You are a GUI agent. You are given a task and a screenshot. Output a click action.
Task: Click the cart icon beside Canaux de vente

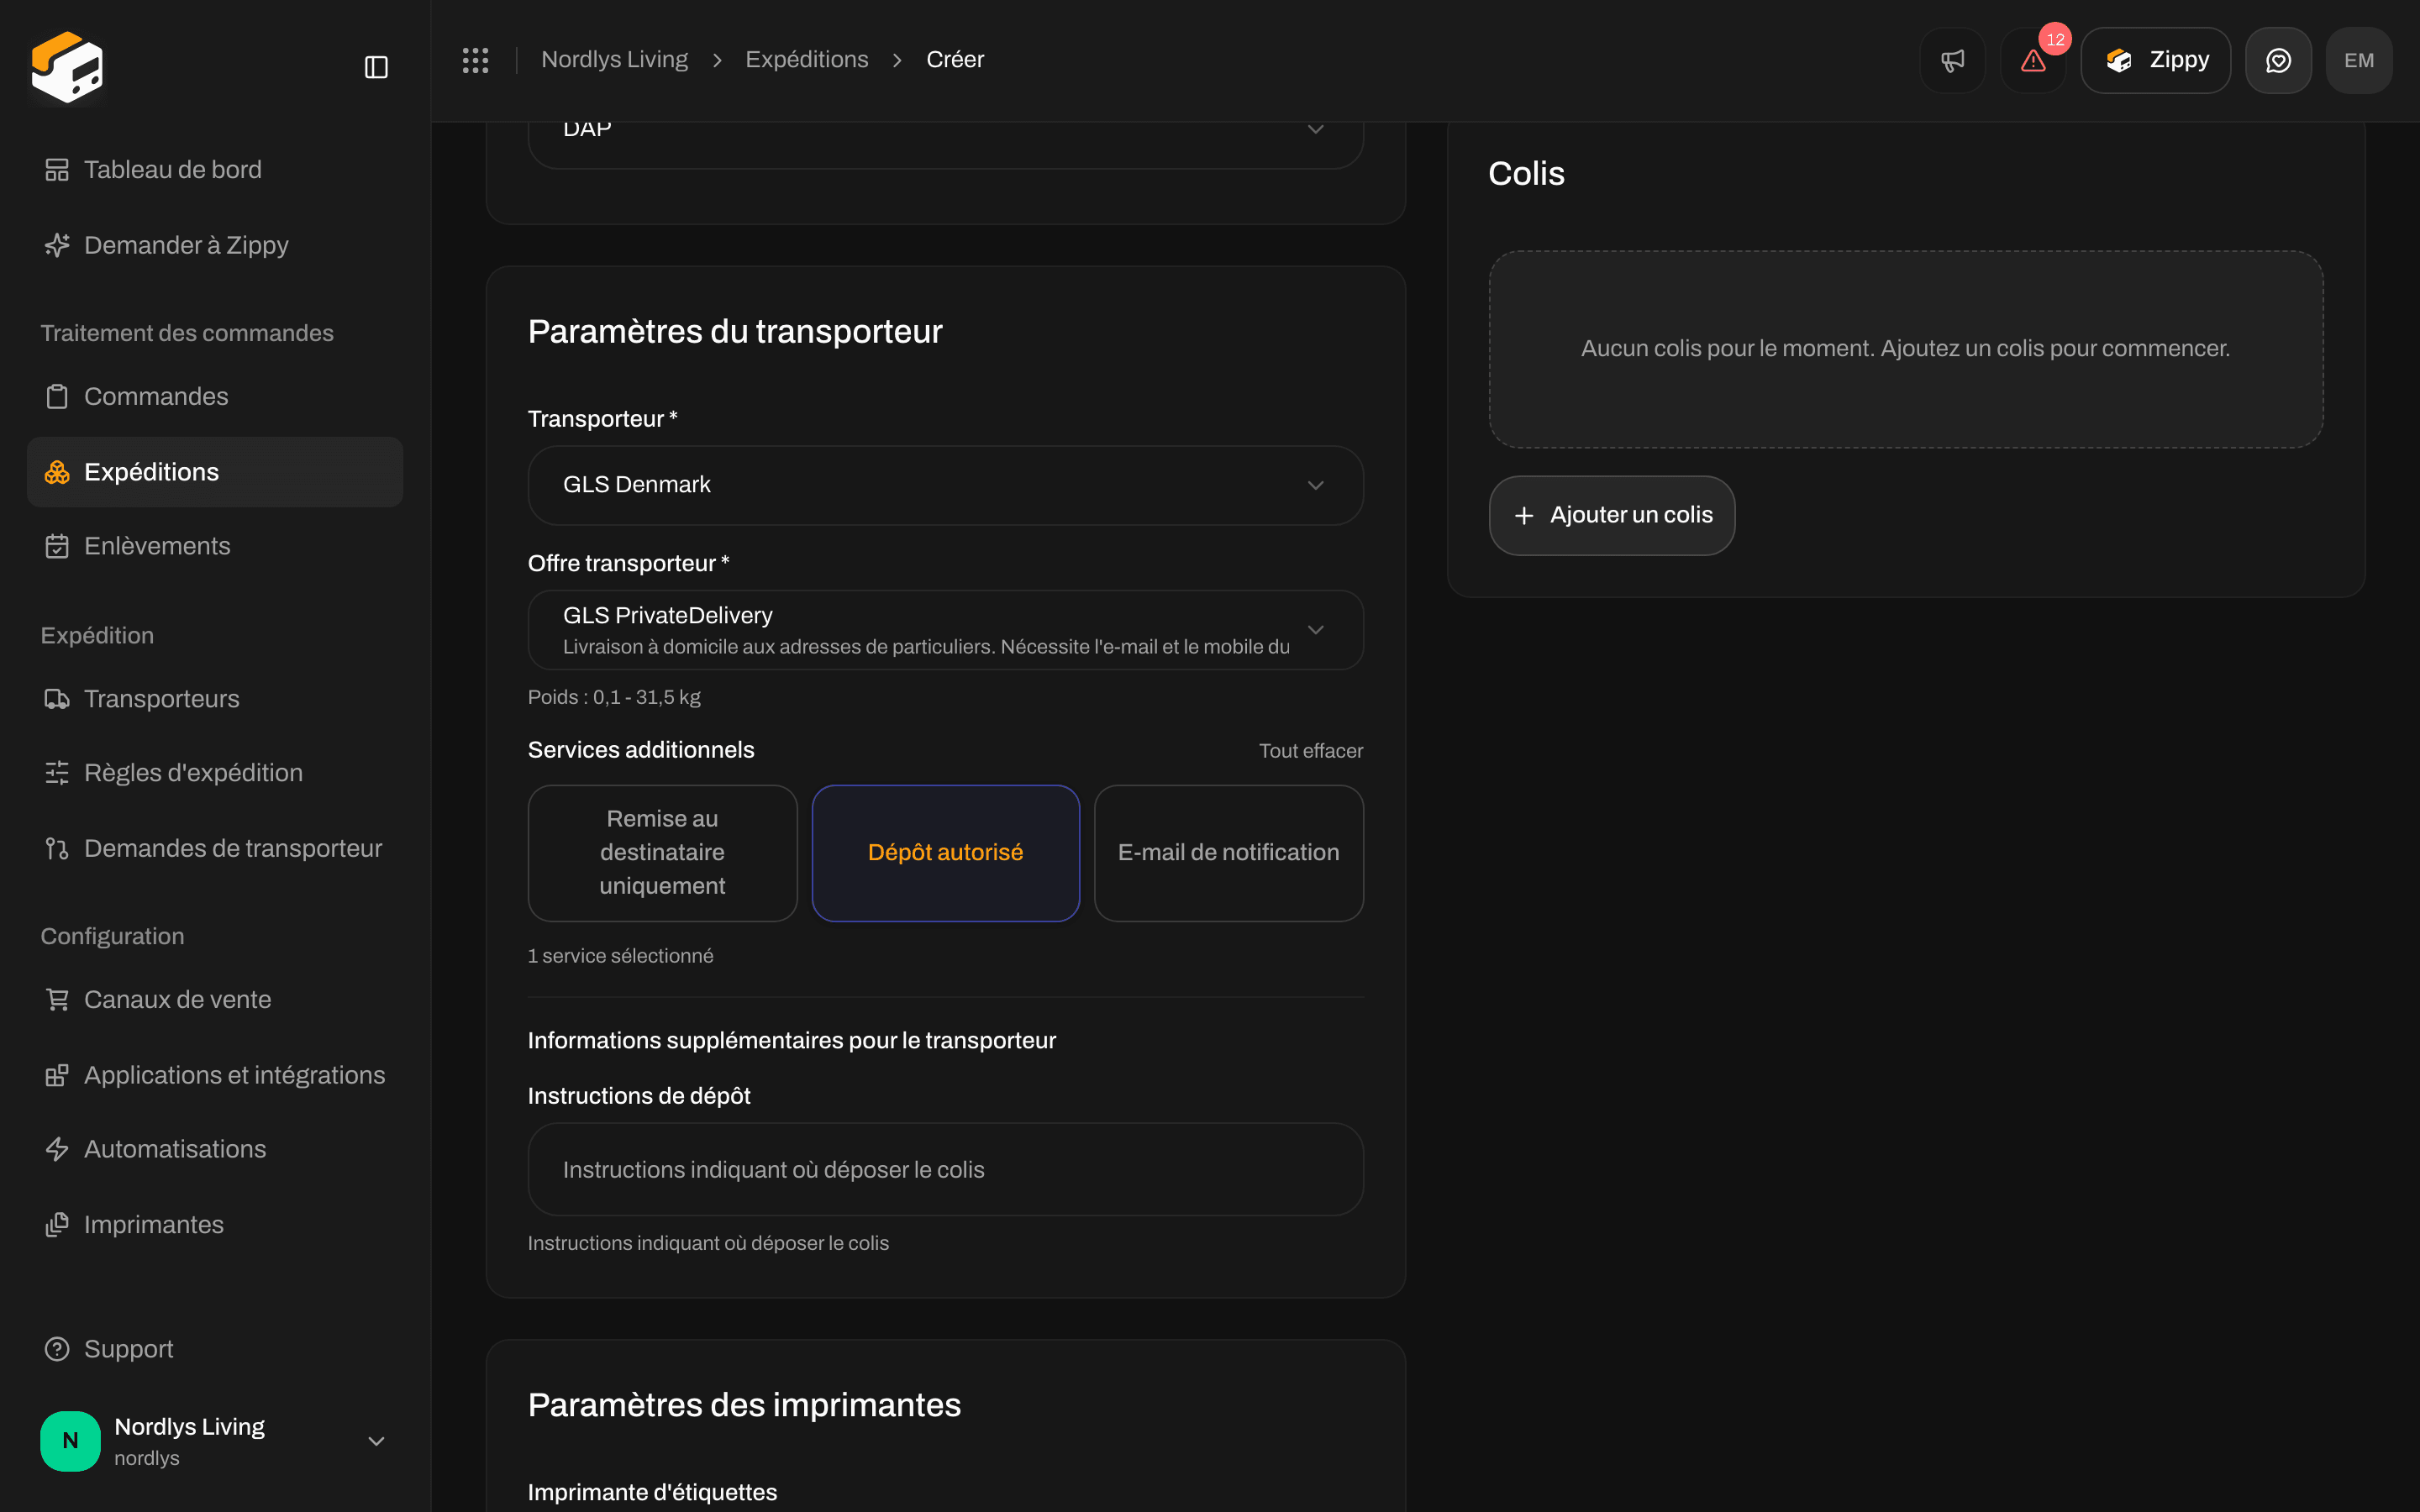click(57, 999)
